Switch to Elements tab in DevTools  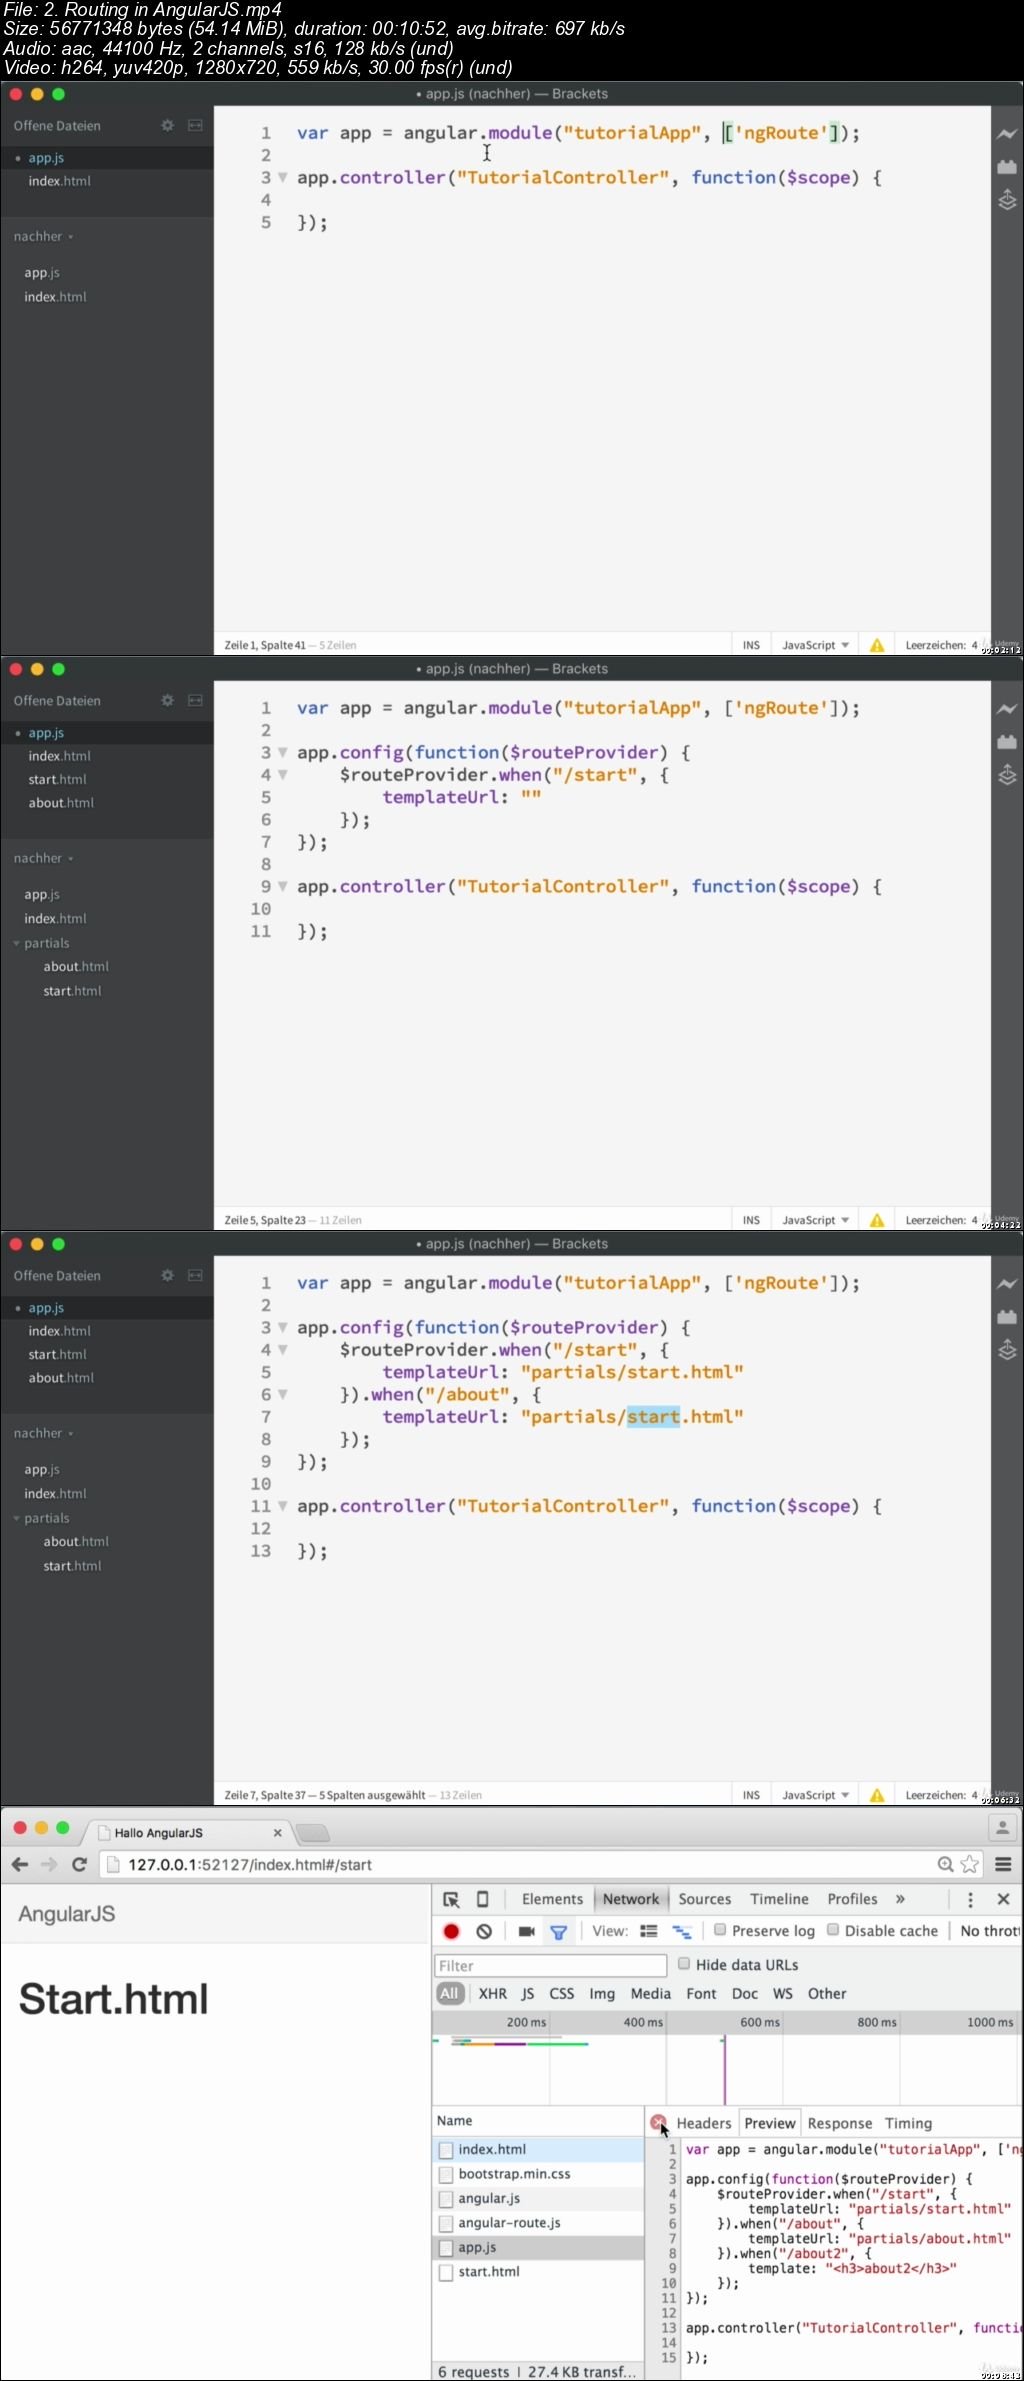552,1900
